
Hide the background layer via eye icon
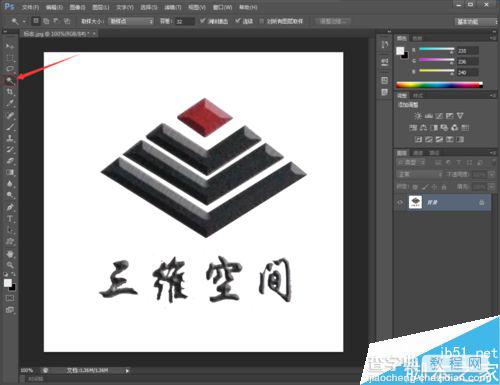coord(400,202)
